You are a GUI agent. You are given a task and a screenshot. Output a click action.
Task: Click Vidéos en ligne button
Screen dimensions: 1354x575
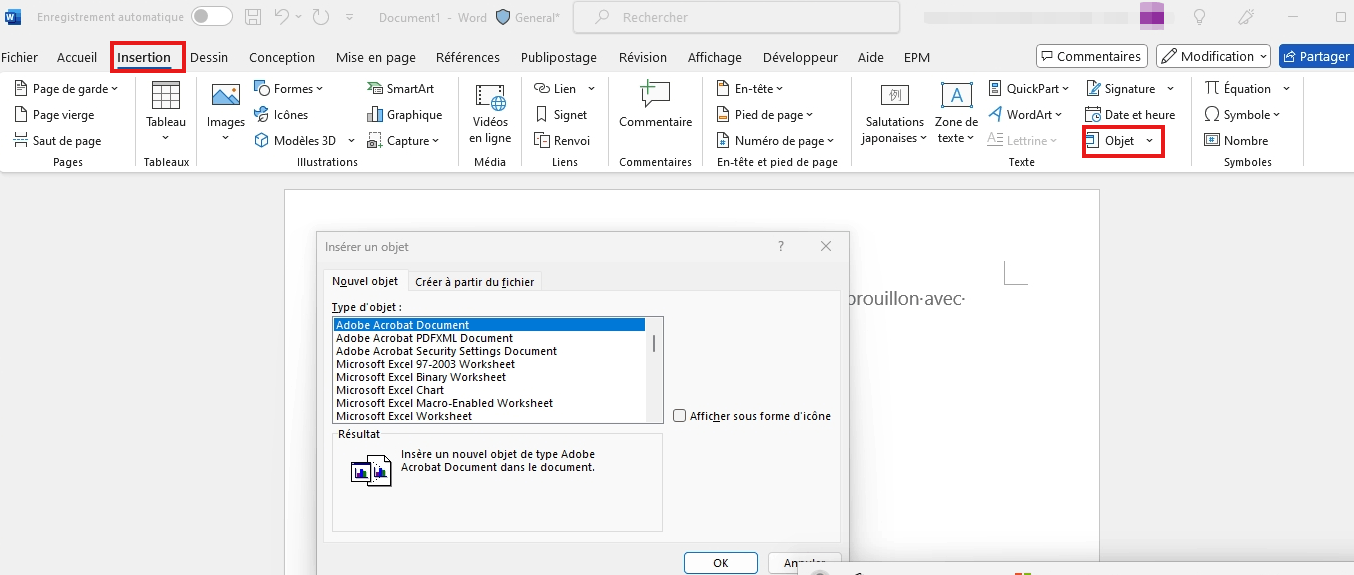(490, 113)
